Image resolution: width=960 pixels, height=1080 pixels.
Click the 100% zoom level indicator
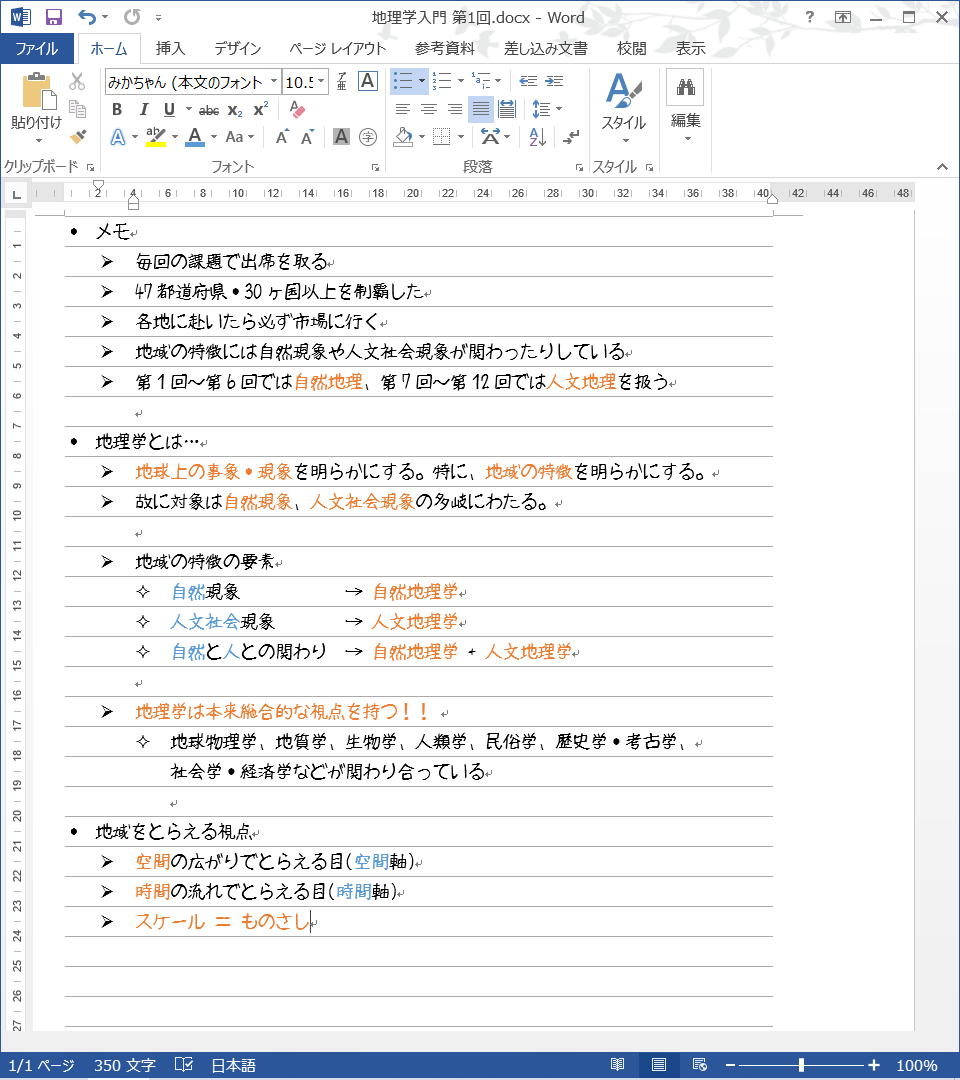pos(916,1065)
